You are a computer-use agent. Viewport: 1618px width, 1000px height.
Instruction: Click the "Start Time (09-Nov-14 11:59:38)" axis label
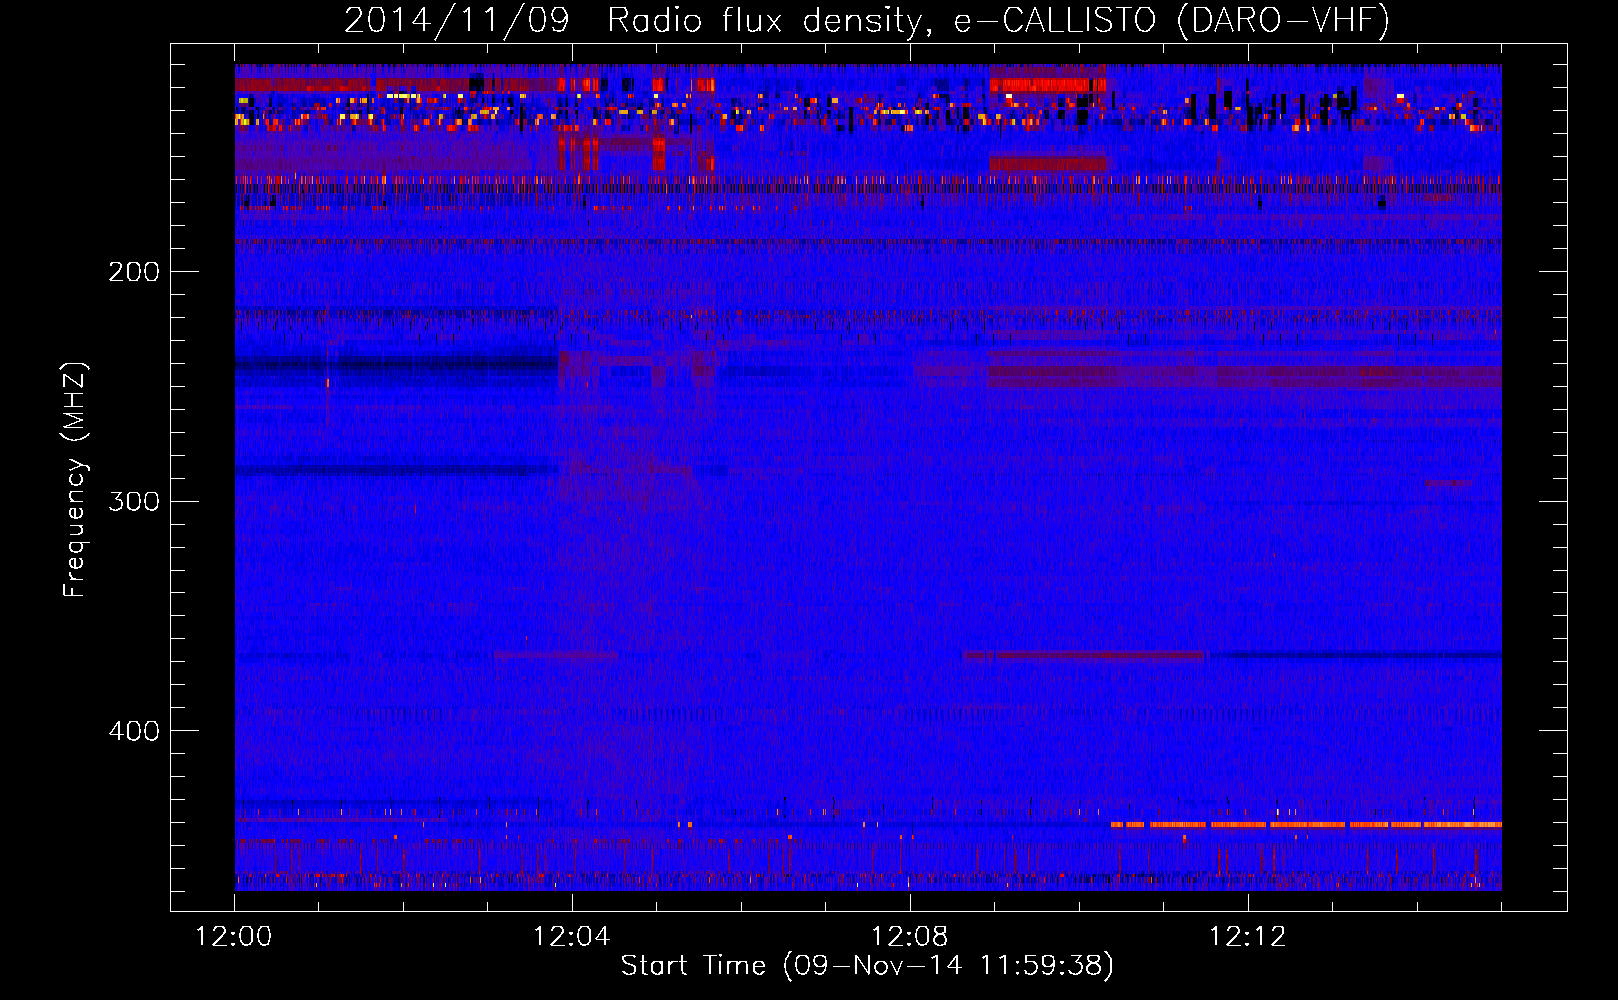pyautogui.click(x=867, y=966)
